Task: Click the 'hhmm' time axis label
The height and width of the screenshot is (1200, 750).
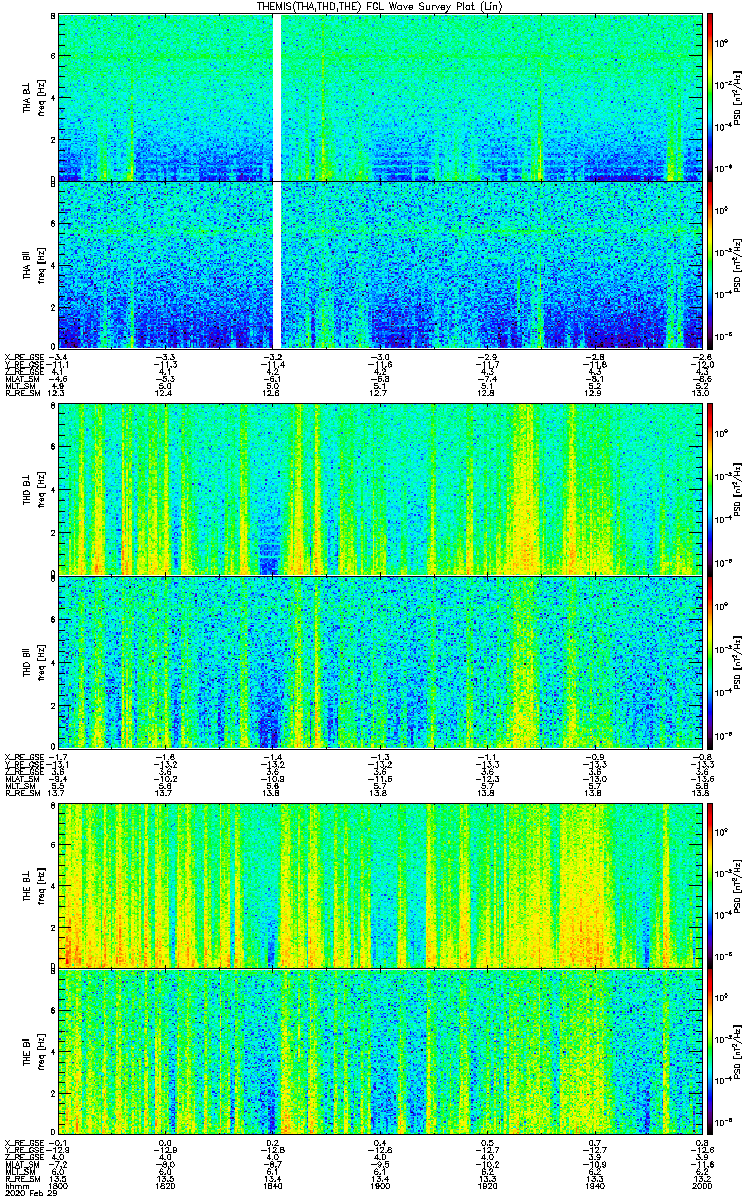Action: coord(16,1186)
